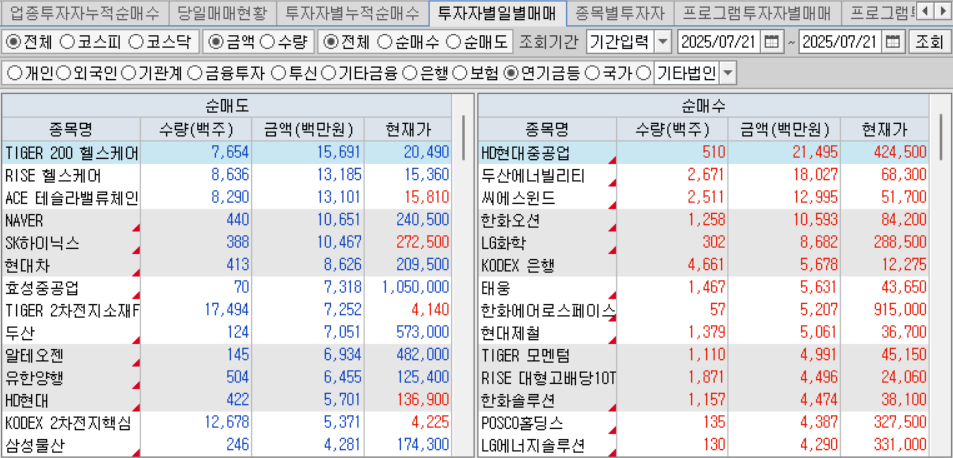Select the KODEX 은행 row

703,265
